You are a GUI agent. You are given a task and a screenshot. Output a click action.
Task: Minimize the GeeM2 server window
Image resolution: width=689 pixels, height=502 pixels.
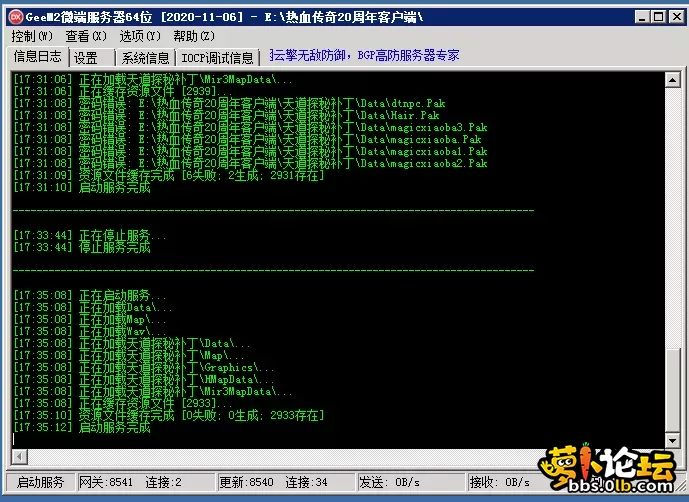[642, 17]
